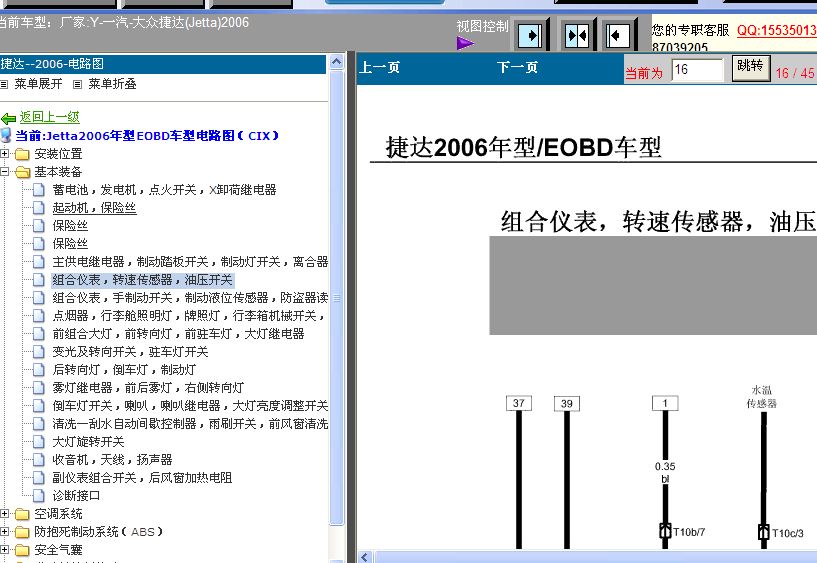817x563 pixels.
Task: Click the expand-right view control icon
Action: (x=530, y=35)
